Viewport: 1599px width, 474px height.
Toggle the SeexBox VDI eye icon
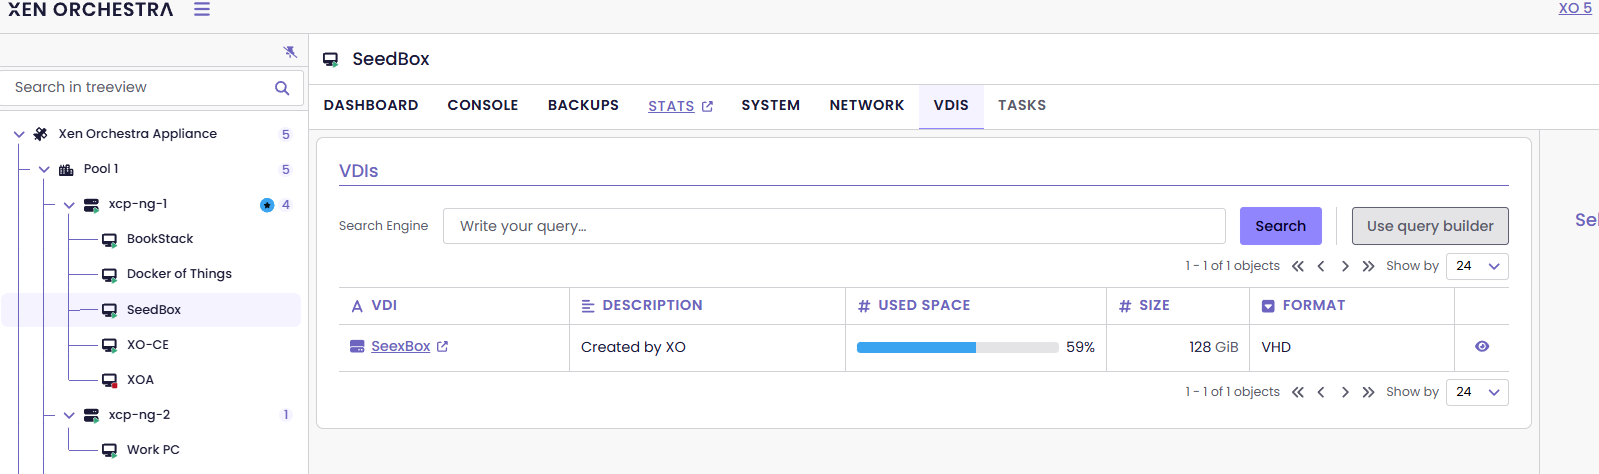[x=1482, y=347]
